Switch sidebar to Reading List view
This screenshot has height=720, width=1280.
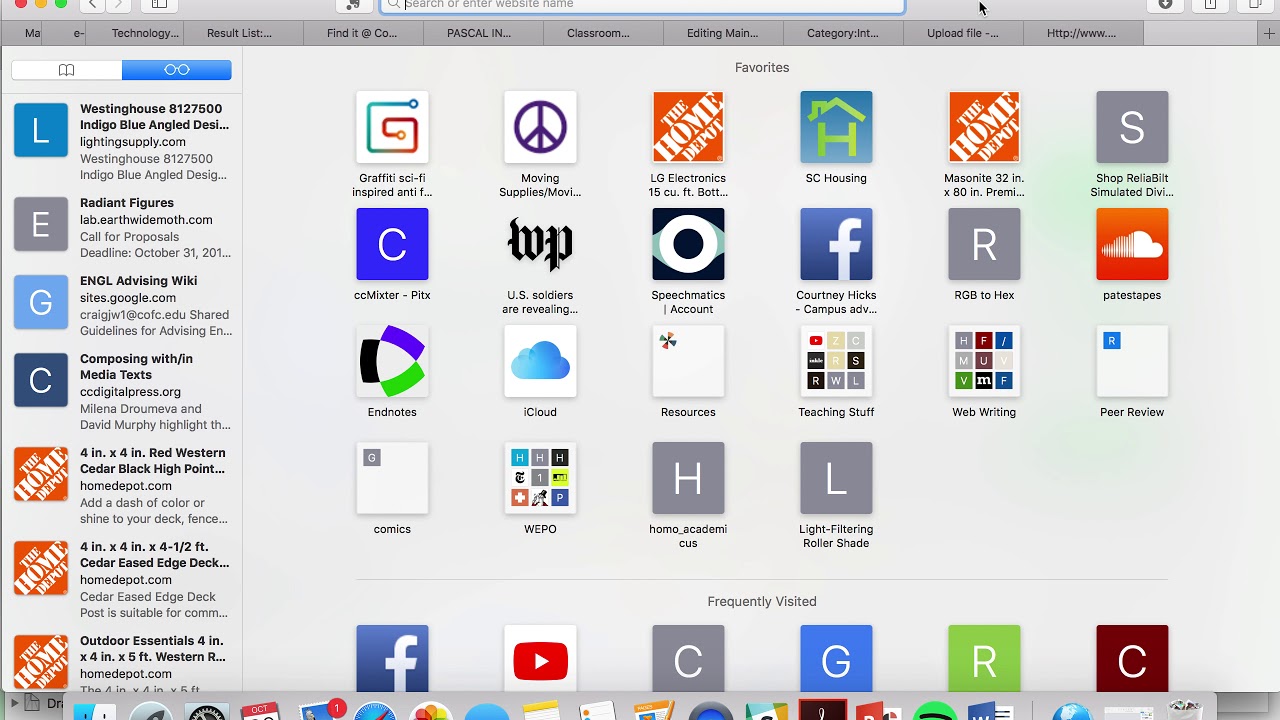point(177,70)
